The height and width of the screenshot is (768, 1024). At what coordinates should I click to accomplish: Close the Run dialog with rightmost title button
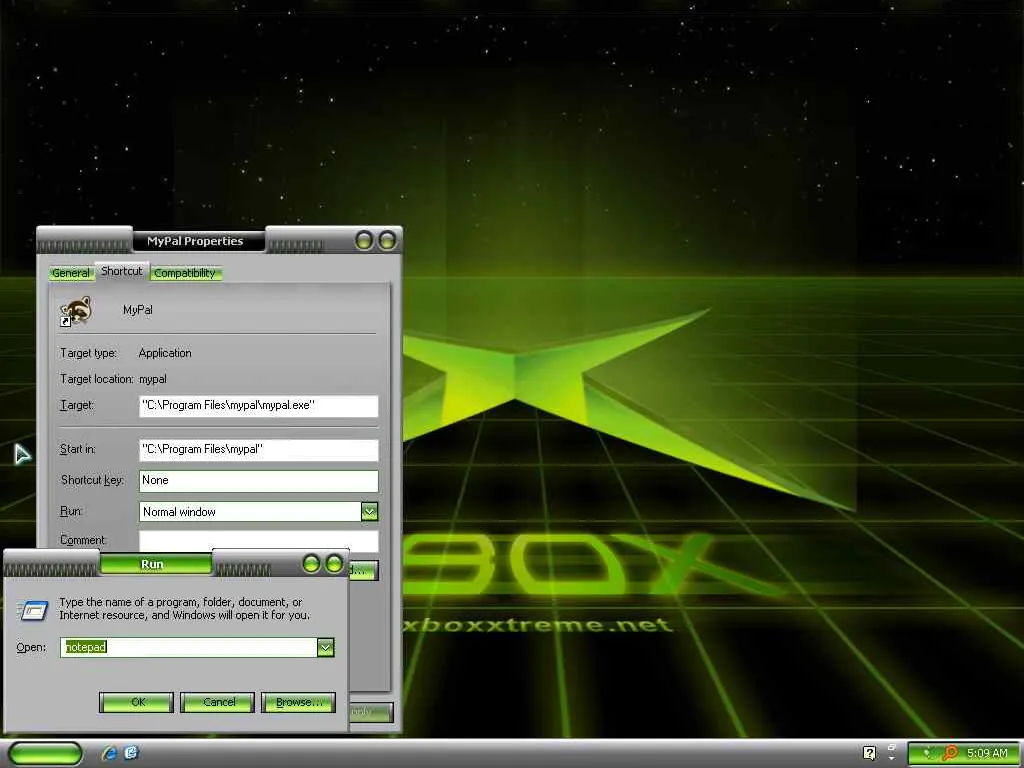[x=334, y=564]
